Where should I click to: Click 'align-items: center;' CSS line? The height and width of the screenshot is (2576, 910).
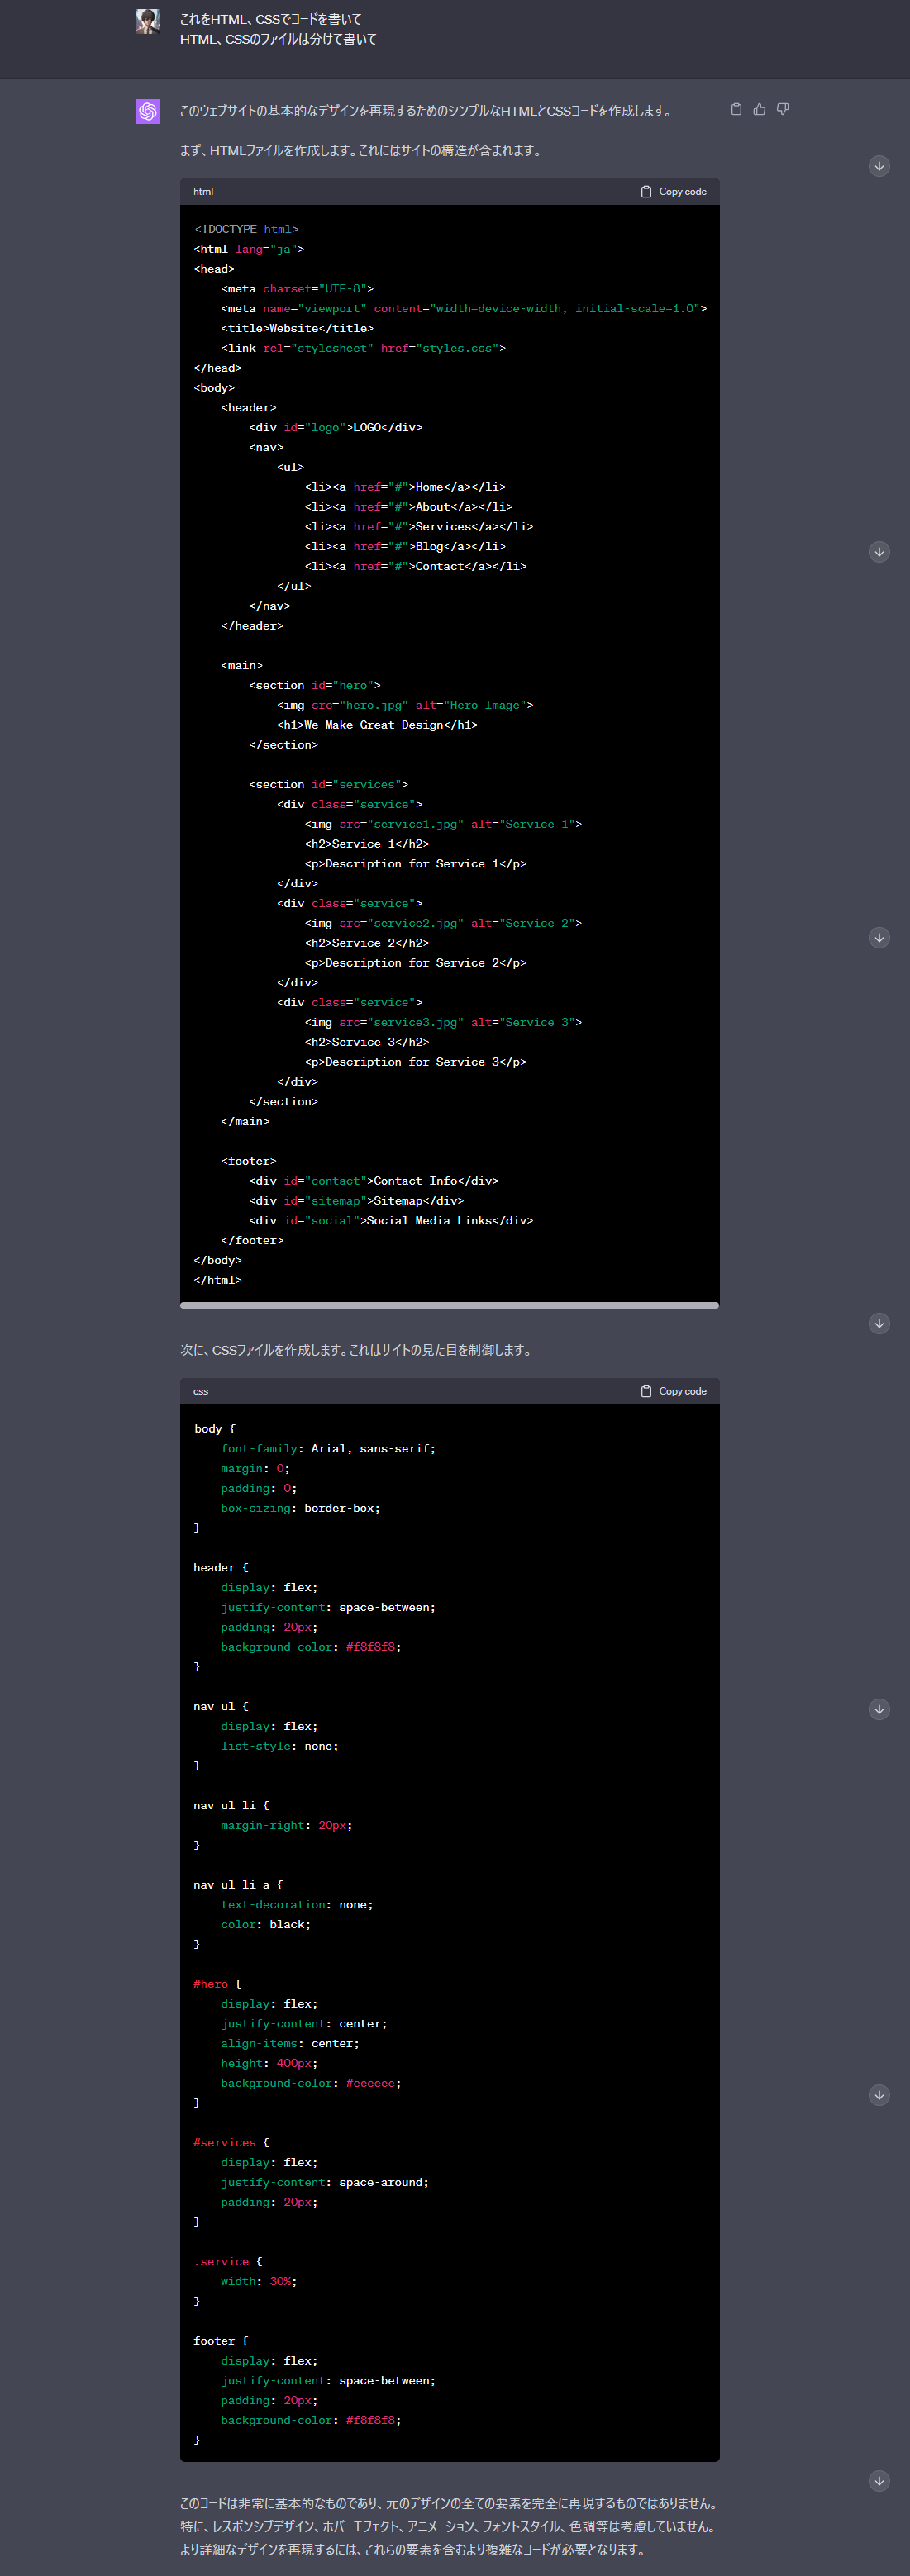(x=290, y=2043)
